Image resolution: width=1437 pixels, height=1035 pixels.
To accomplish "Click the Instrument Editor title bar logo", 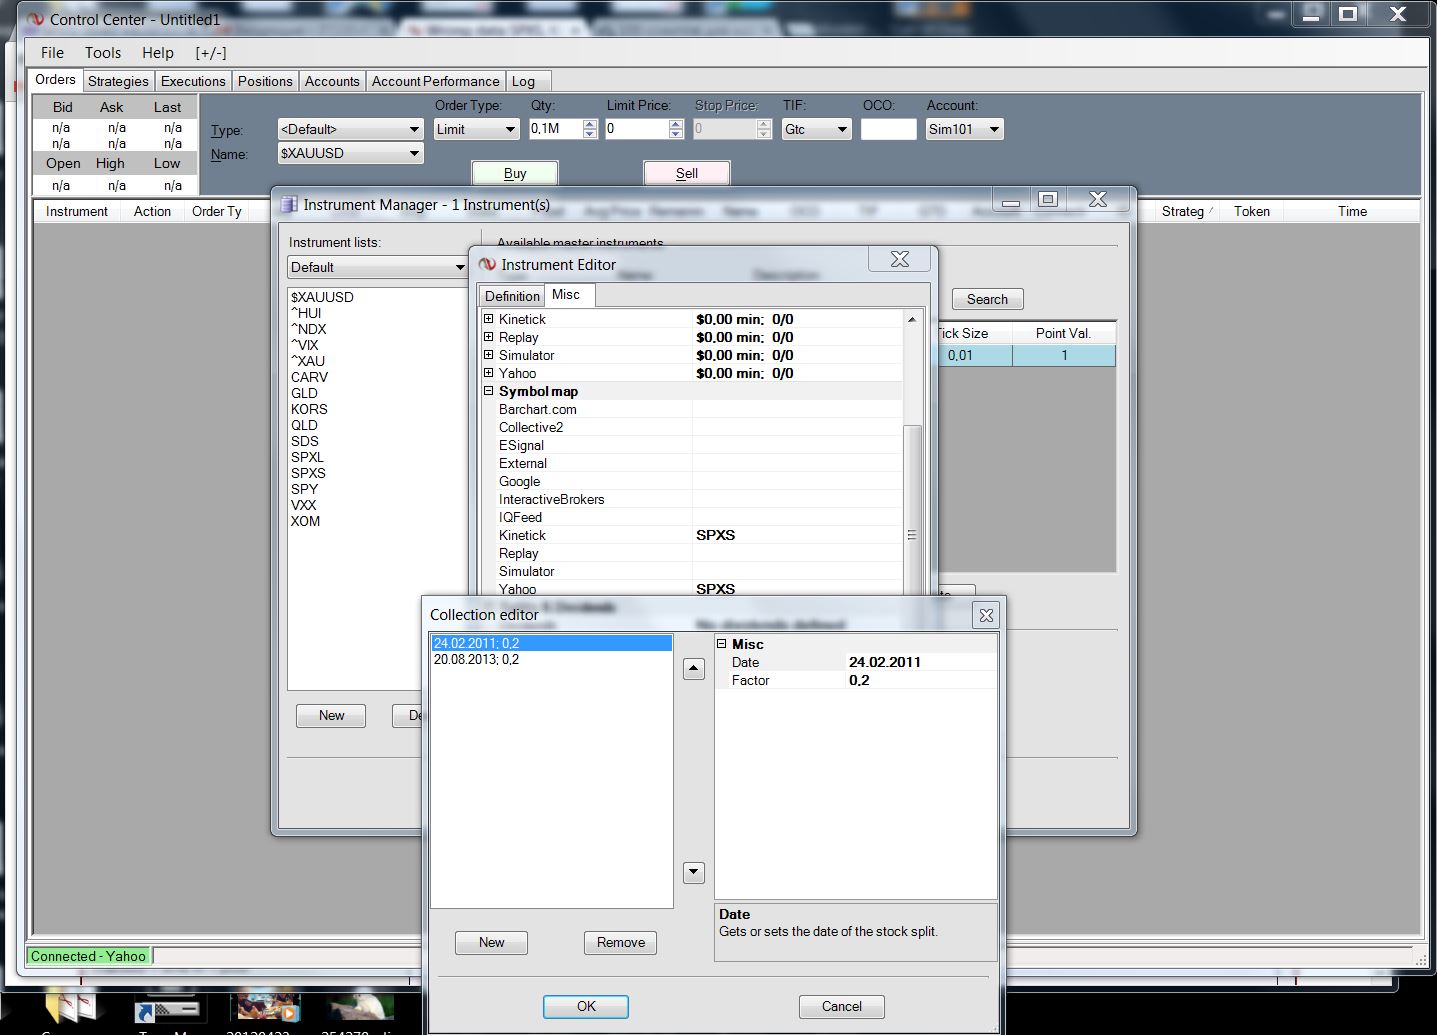I will (x=488, y=264).
